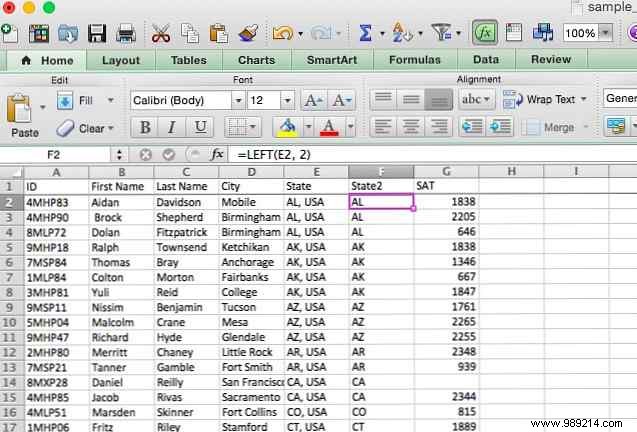Open font color dropdown arrow

[x=351, y=128]
